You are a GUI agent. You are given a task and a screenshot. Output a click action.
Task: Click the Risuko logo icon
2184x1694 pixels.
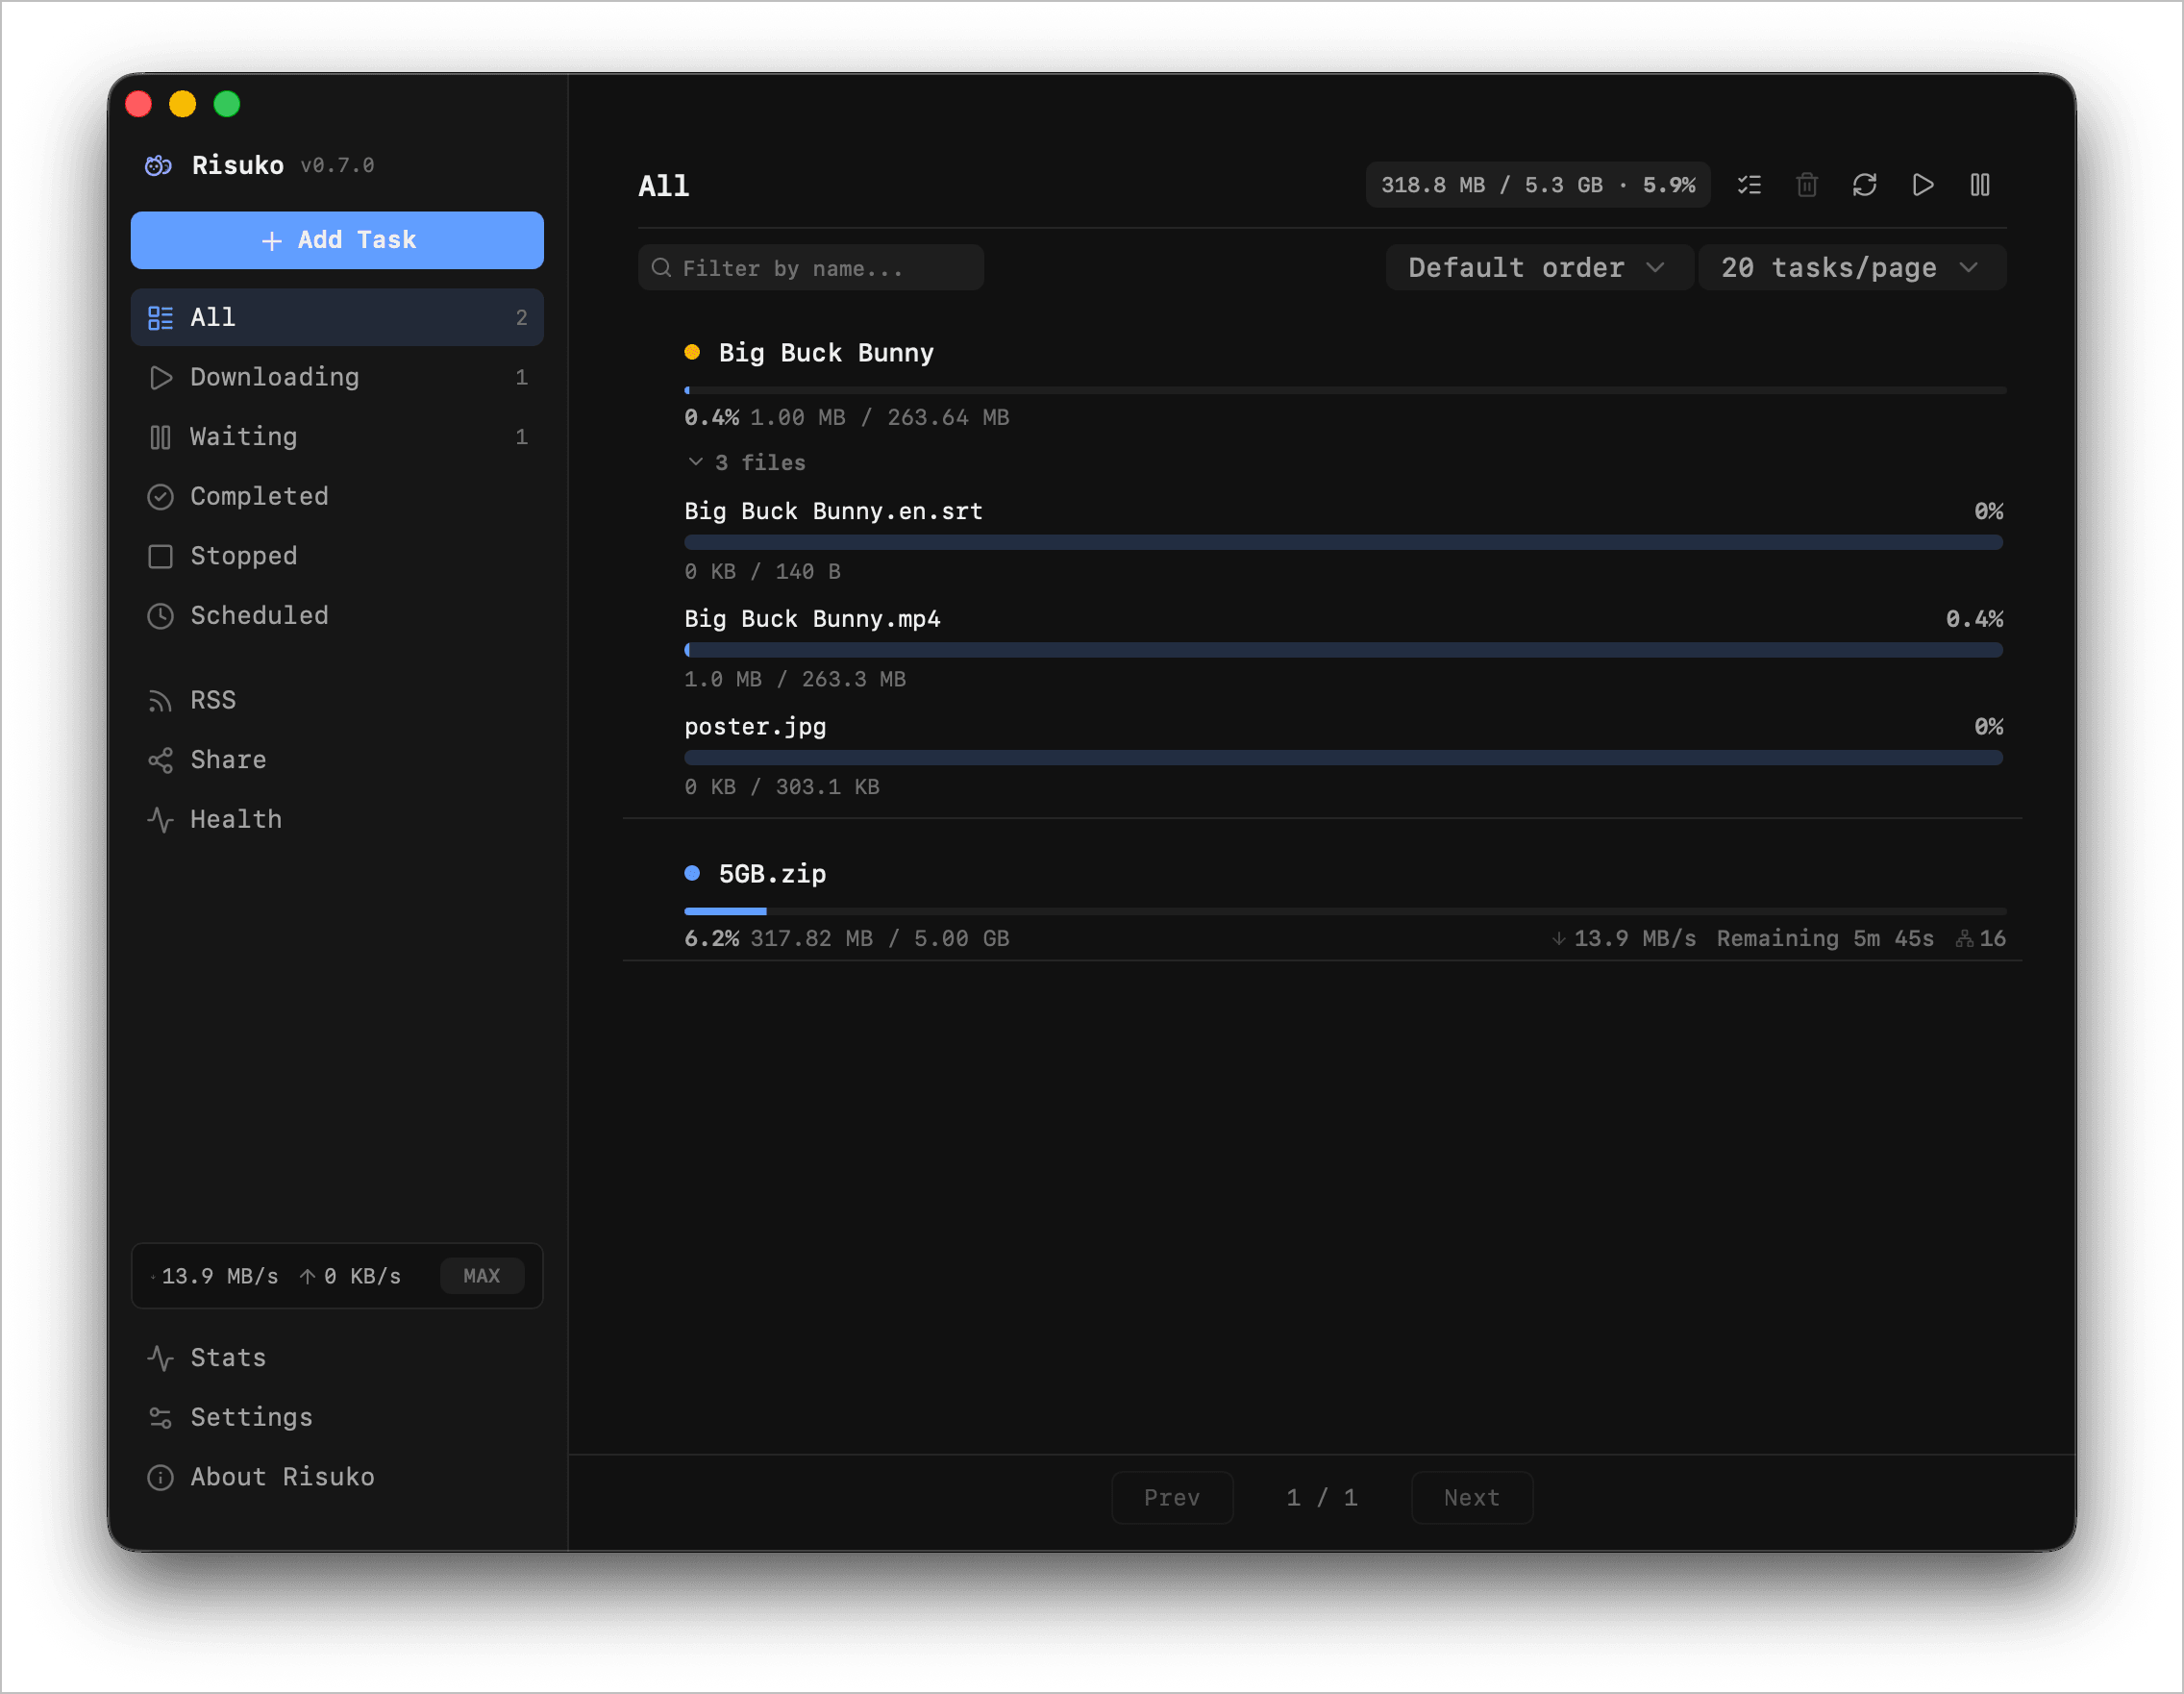[158, 165]
